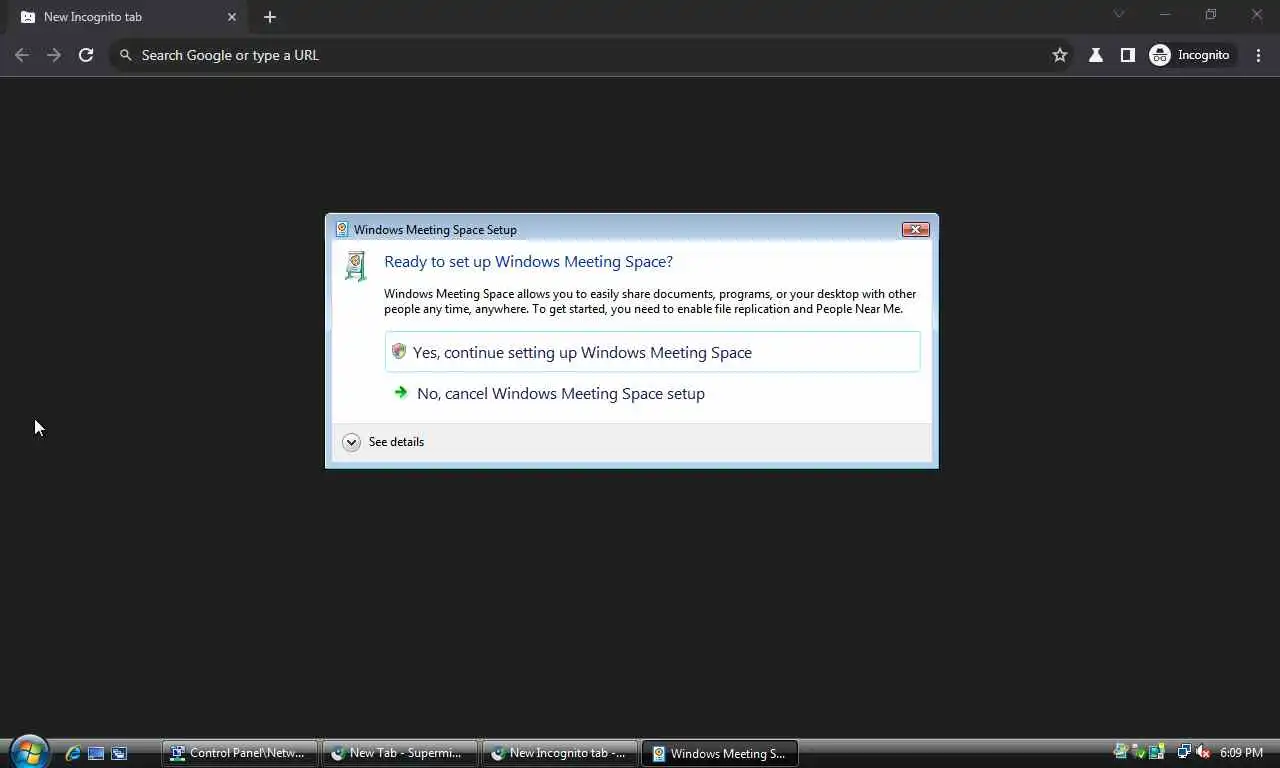Image resolution: width=1280 pixels, height=768 pixels.
Task: Click the large Meeting Space icon beside heading
Action: (355, 266)
